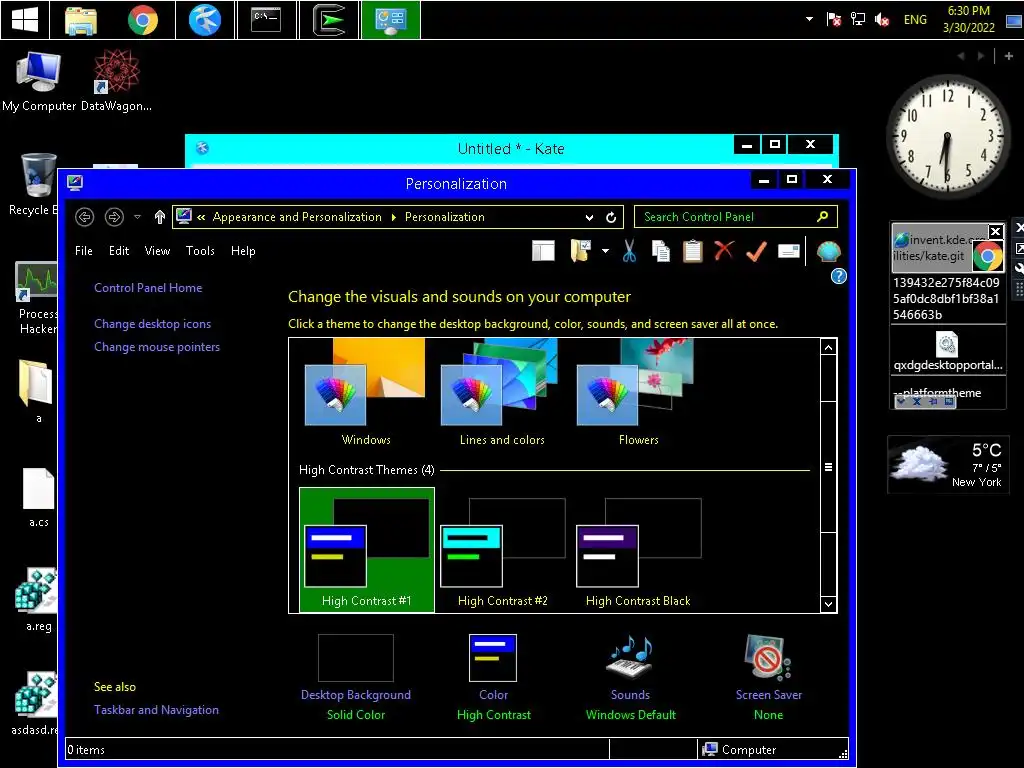Open Sounds Windows Default settings

[630, 678]
